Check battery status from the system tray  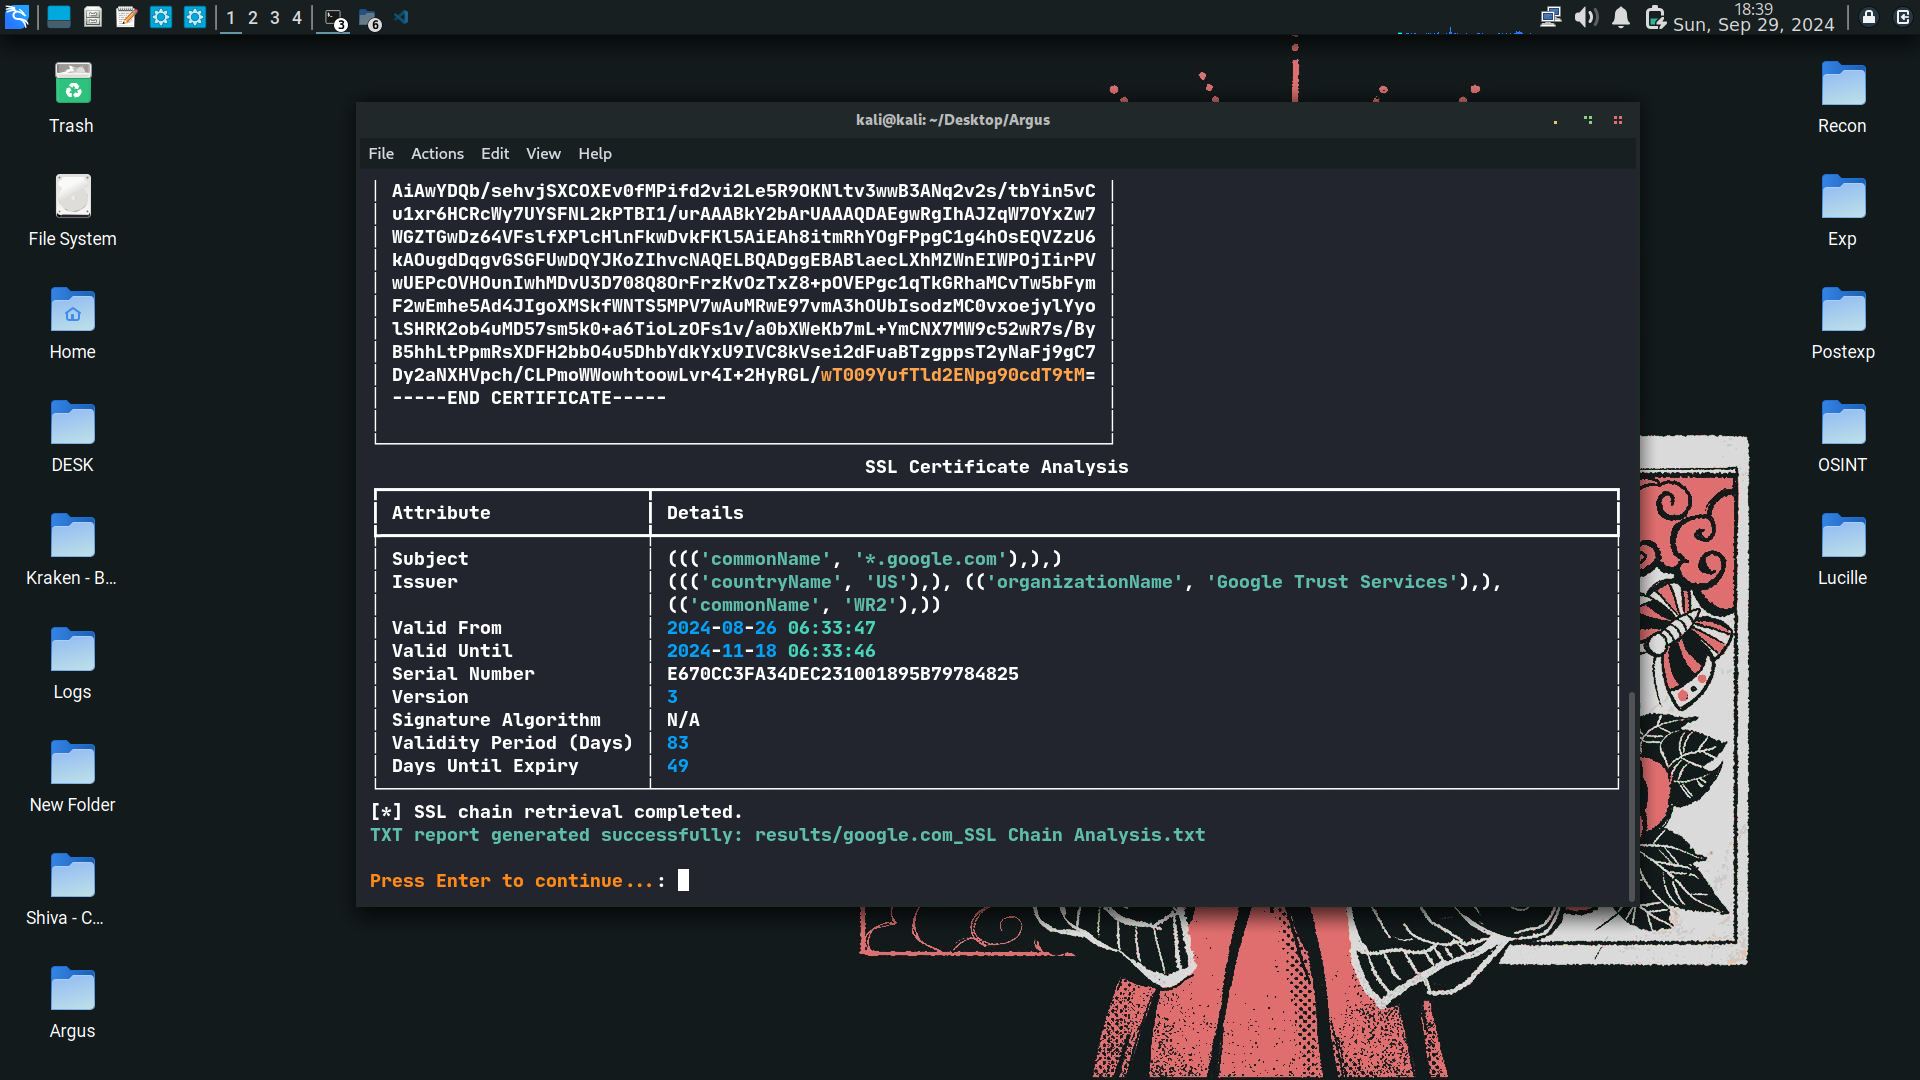[x=1655, y=17]
